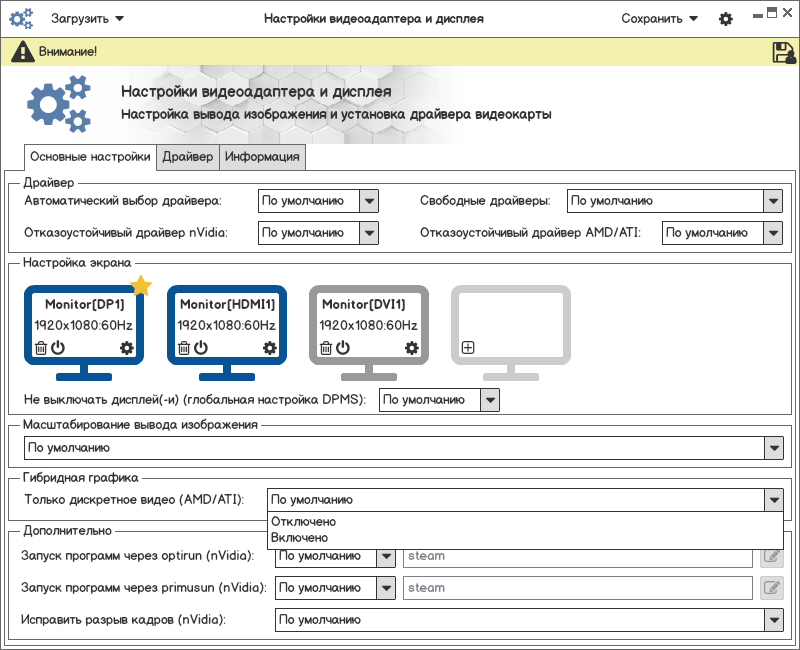Click the Сохранить button
This screenshot has width=800, height=650.
(x=659, y=19)
